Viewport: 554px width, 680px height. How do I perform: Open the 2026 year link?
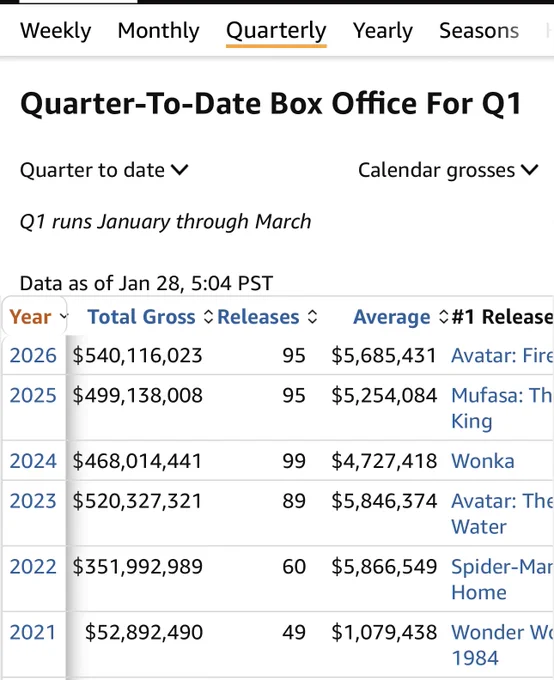pos(33,356)
